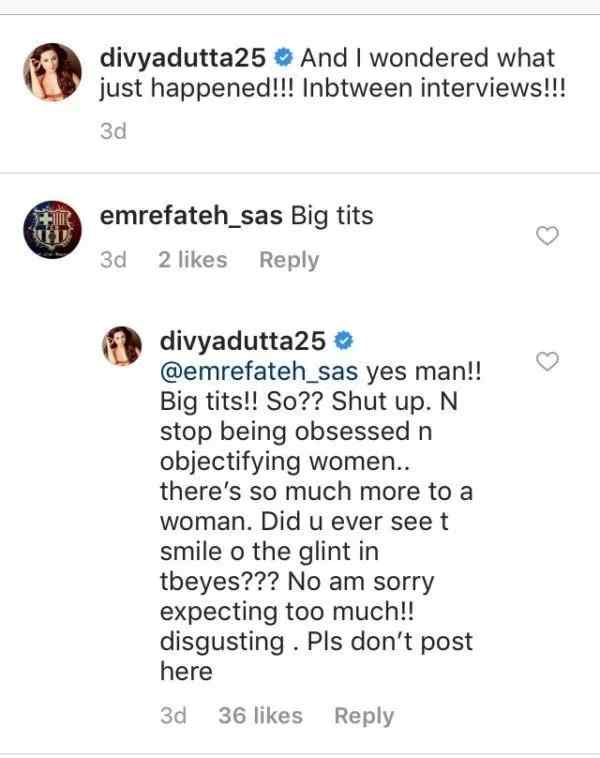
Task: Reply to the emrefateh_sas comment
Action: point(289,260)
